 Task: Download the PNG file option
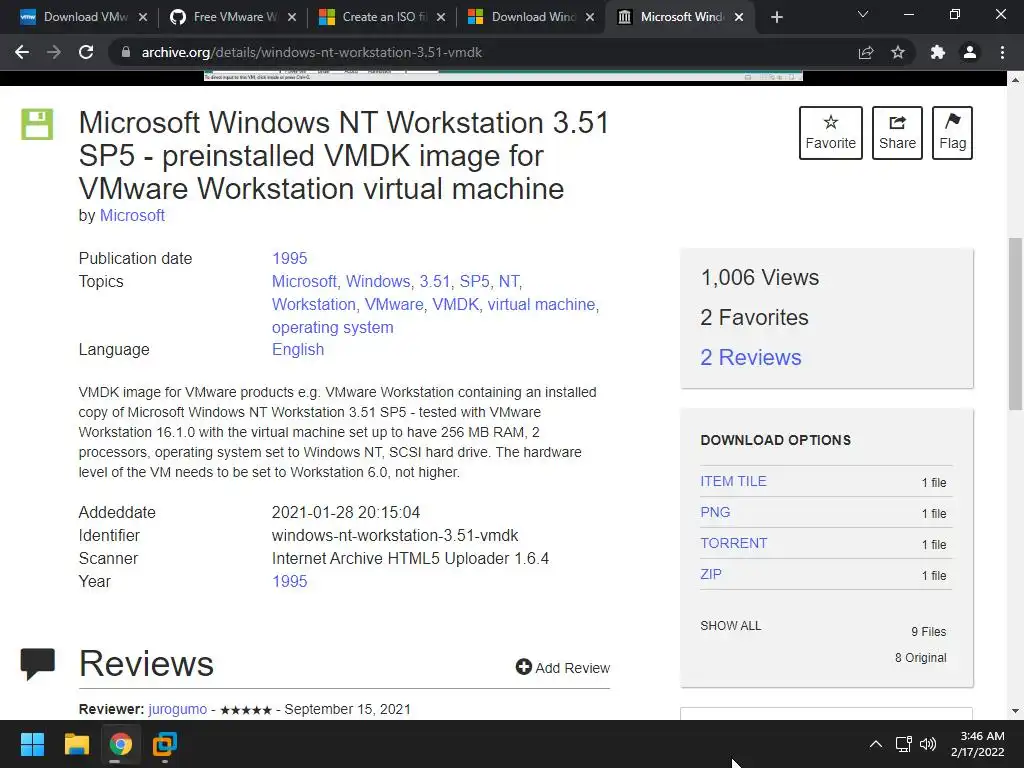point(715,512)
